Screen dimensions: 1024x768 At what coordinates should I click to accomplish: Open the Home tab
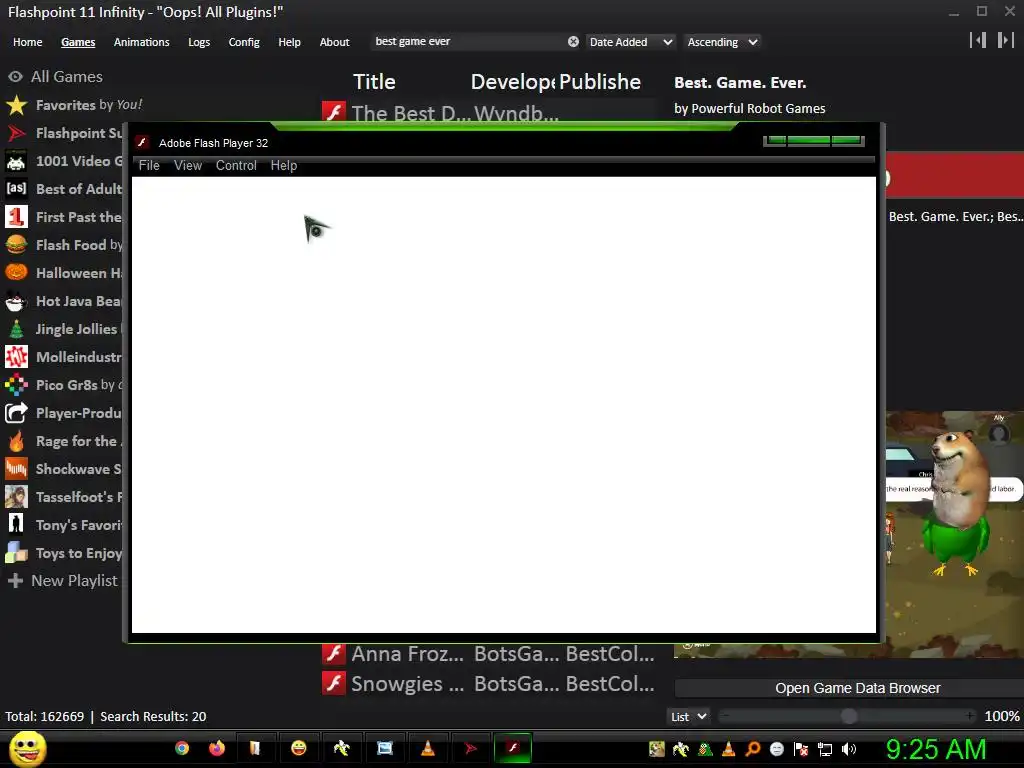point(27,42)
